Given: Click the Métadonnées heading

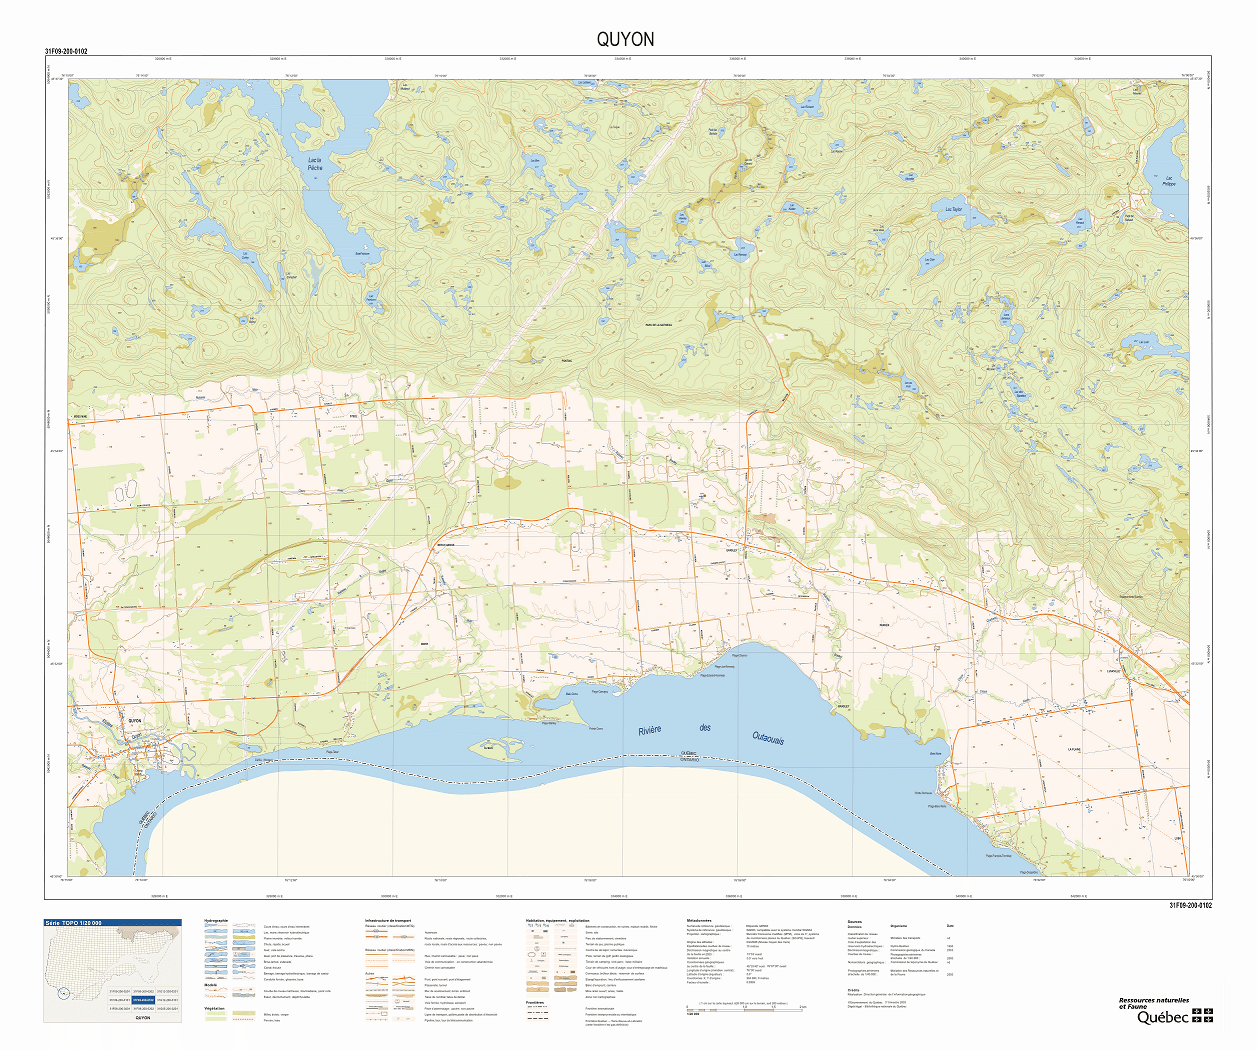Looking at the screenshot, I should click(699, 920).
